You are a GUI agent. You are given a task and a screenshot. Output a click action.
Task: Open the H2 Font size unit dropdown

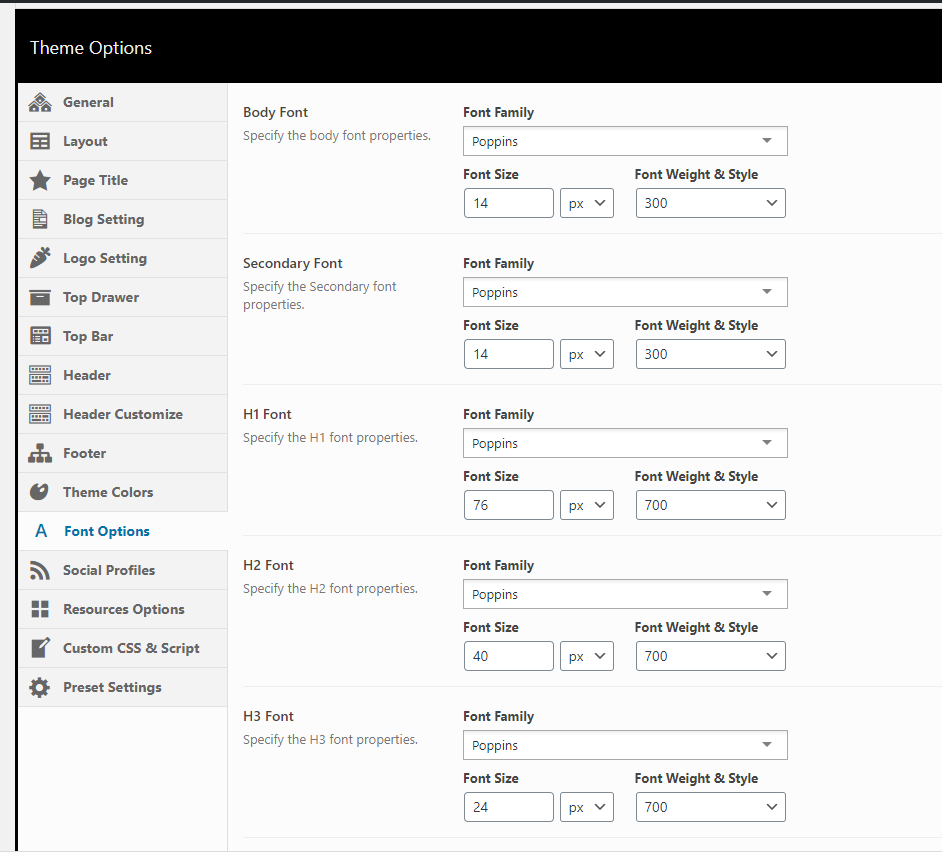click(587, 656)
